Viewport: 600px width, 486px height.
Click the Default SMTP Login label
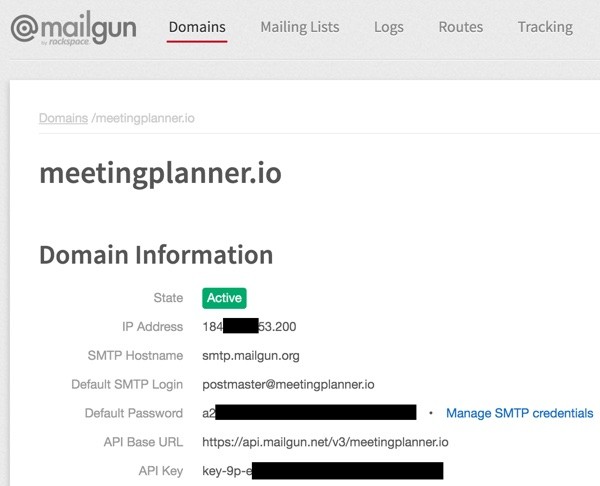point(127,385)
